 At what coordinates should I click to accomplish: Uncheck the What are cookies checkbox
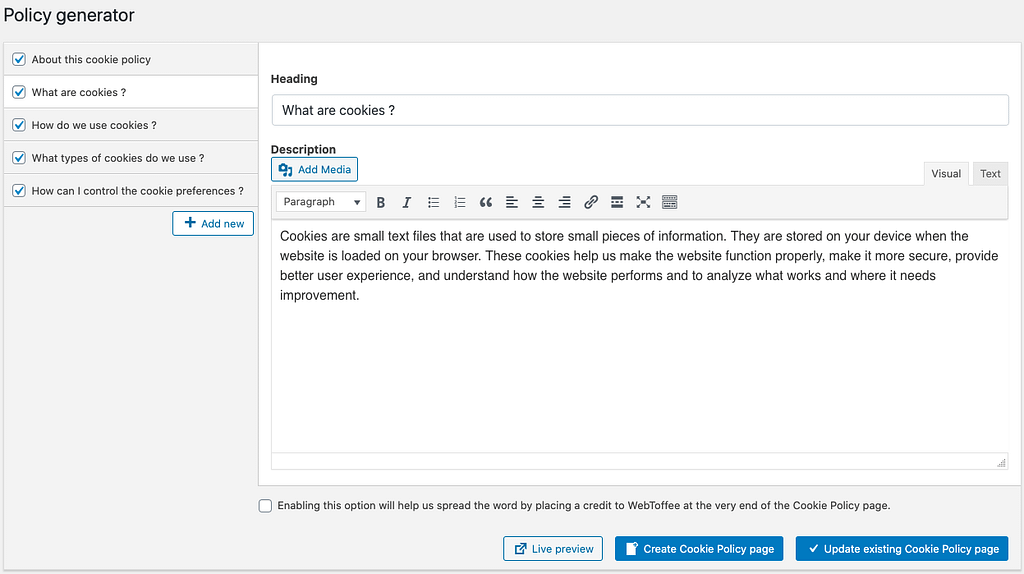click(x=19, y=92)
